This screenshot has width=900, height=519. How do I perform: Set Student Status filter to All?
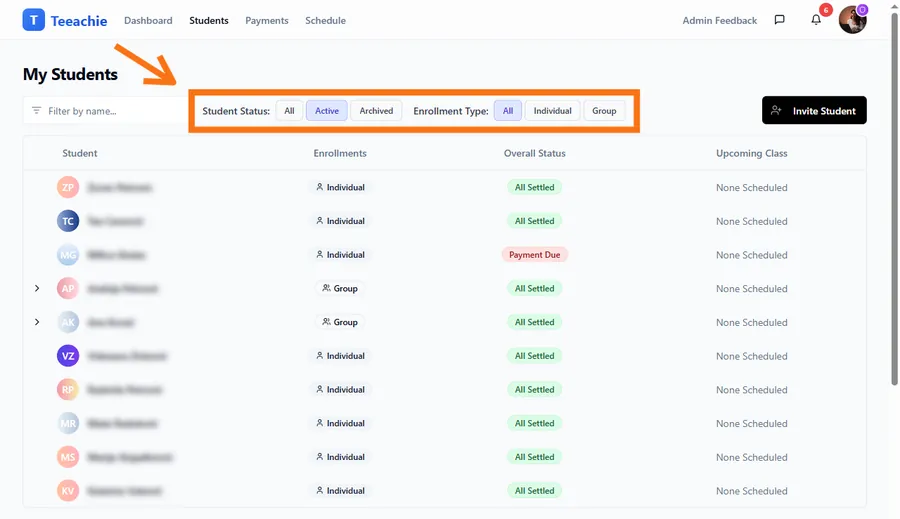(289, 111)
